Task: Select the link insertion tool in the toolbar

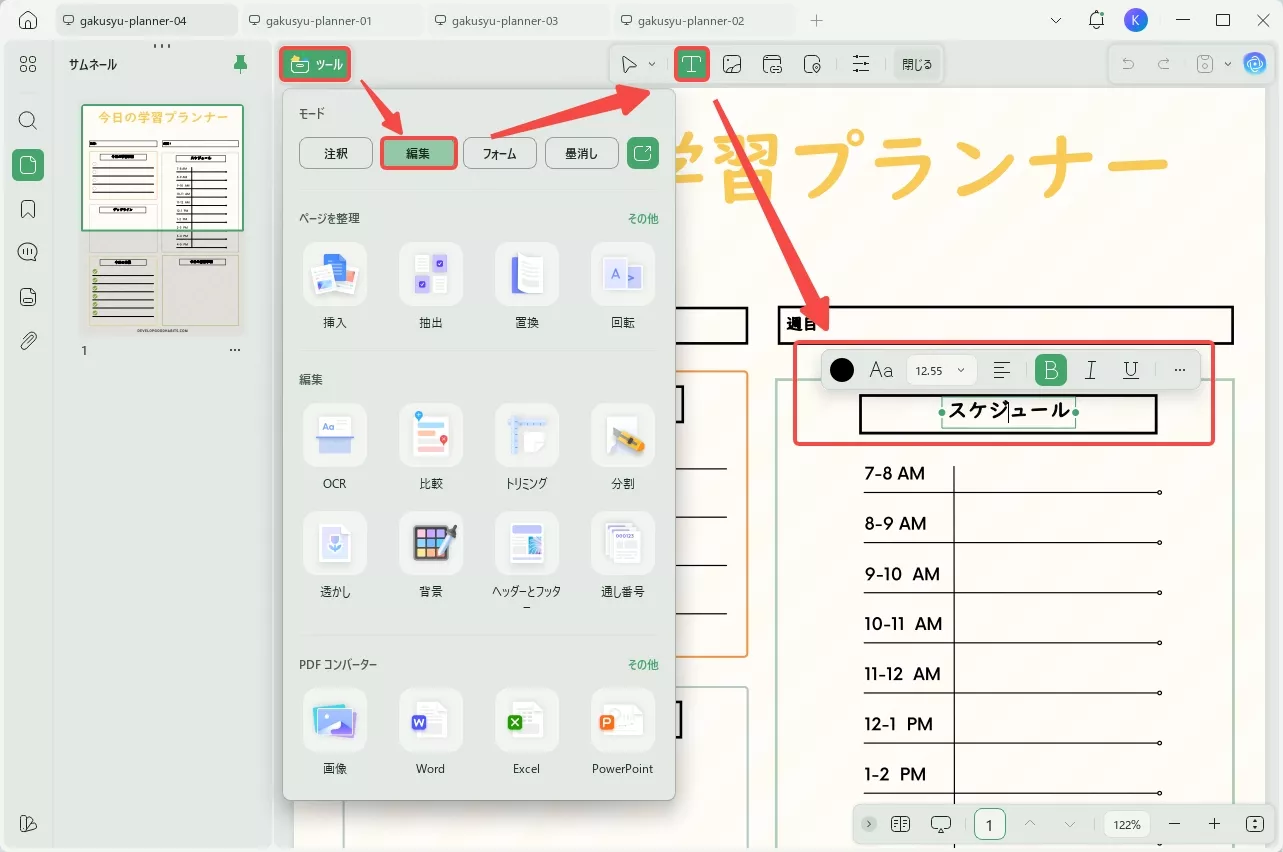Action: [772, 63]
